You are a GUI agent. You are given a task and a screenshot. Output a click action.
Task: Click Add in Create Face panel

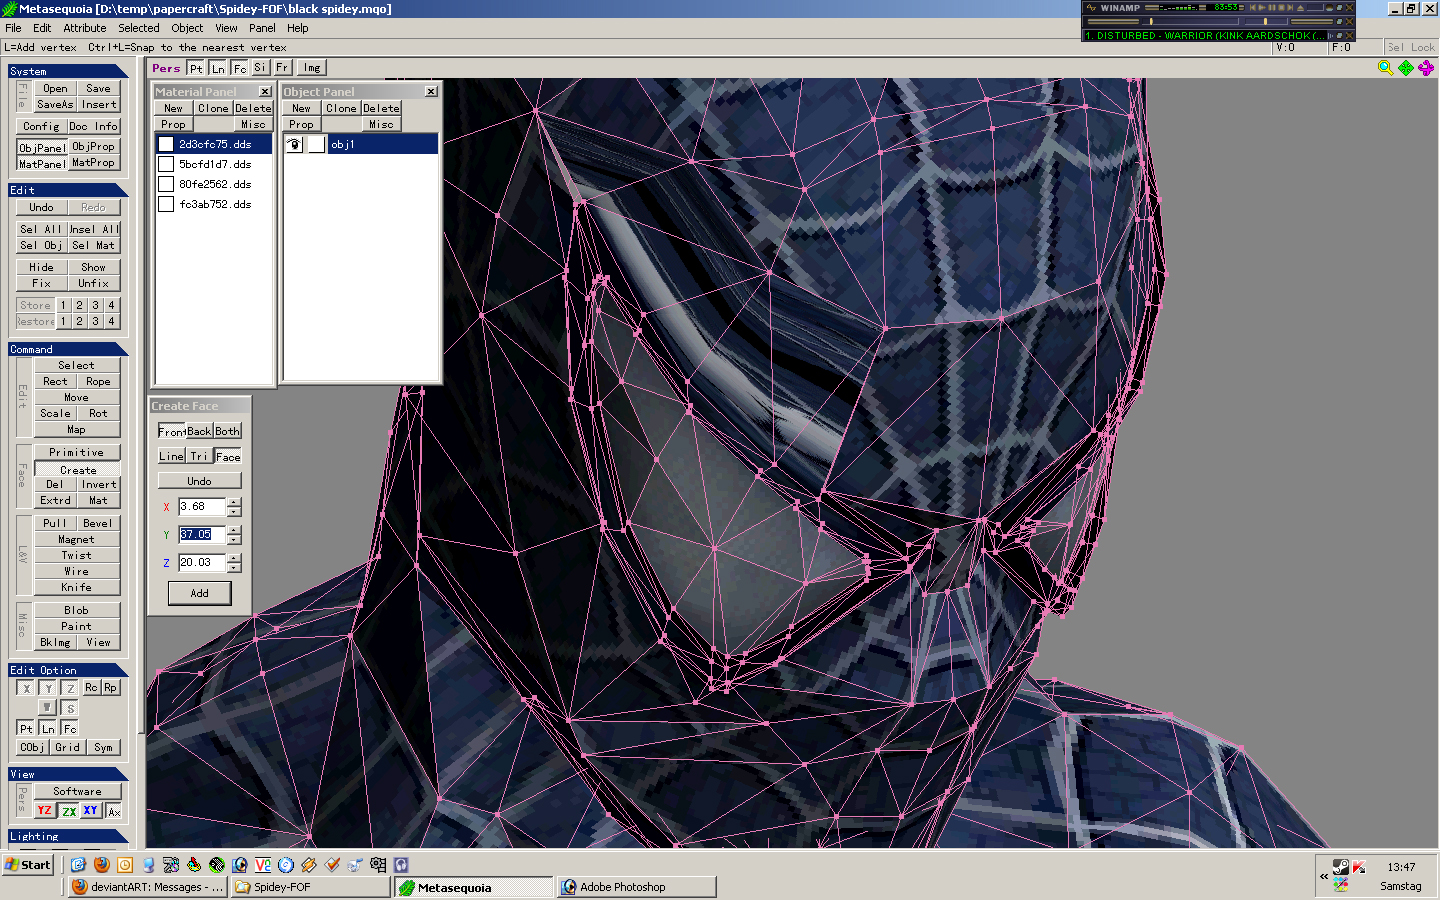tap(200, 593)
